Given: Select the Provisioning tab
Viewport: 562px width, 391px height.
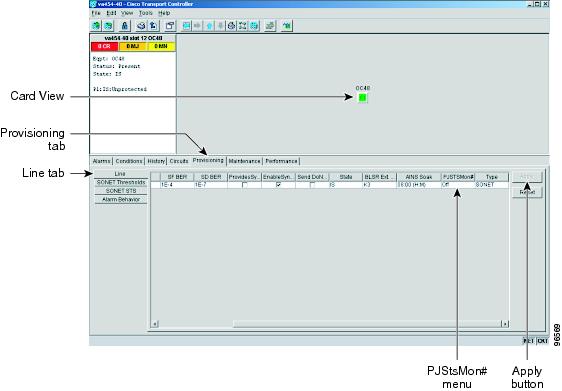Looking at the screenshot, I should pyautogui.click(x=208, y=160).
